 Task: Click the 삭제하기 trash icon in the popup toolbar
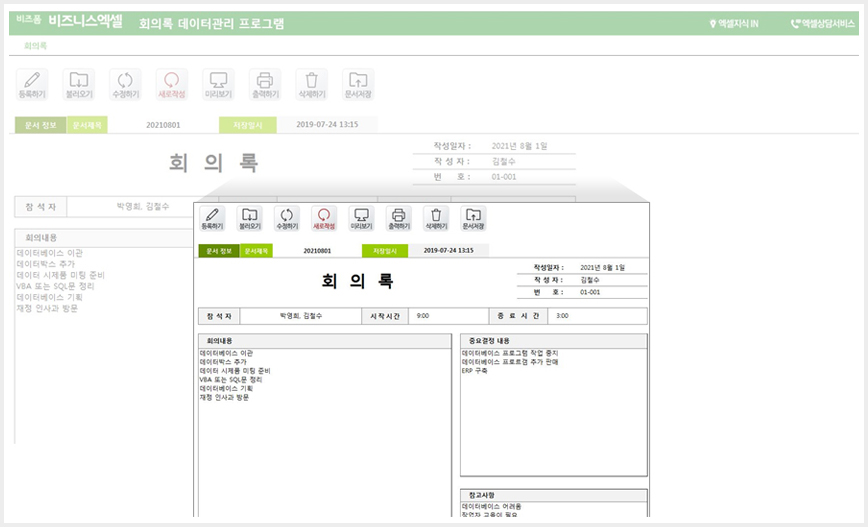coord(436,218)
